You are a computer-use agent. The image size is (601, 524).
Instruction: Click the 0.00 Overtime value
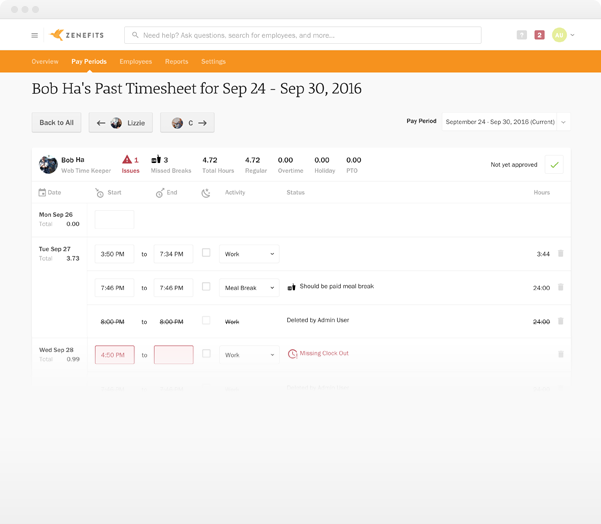pyautogui.click(x=285, y=160)
